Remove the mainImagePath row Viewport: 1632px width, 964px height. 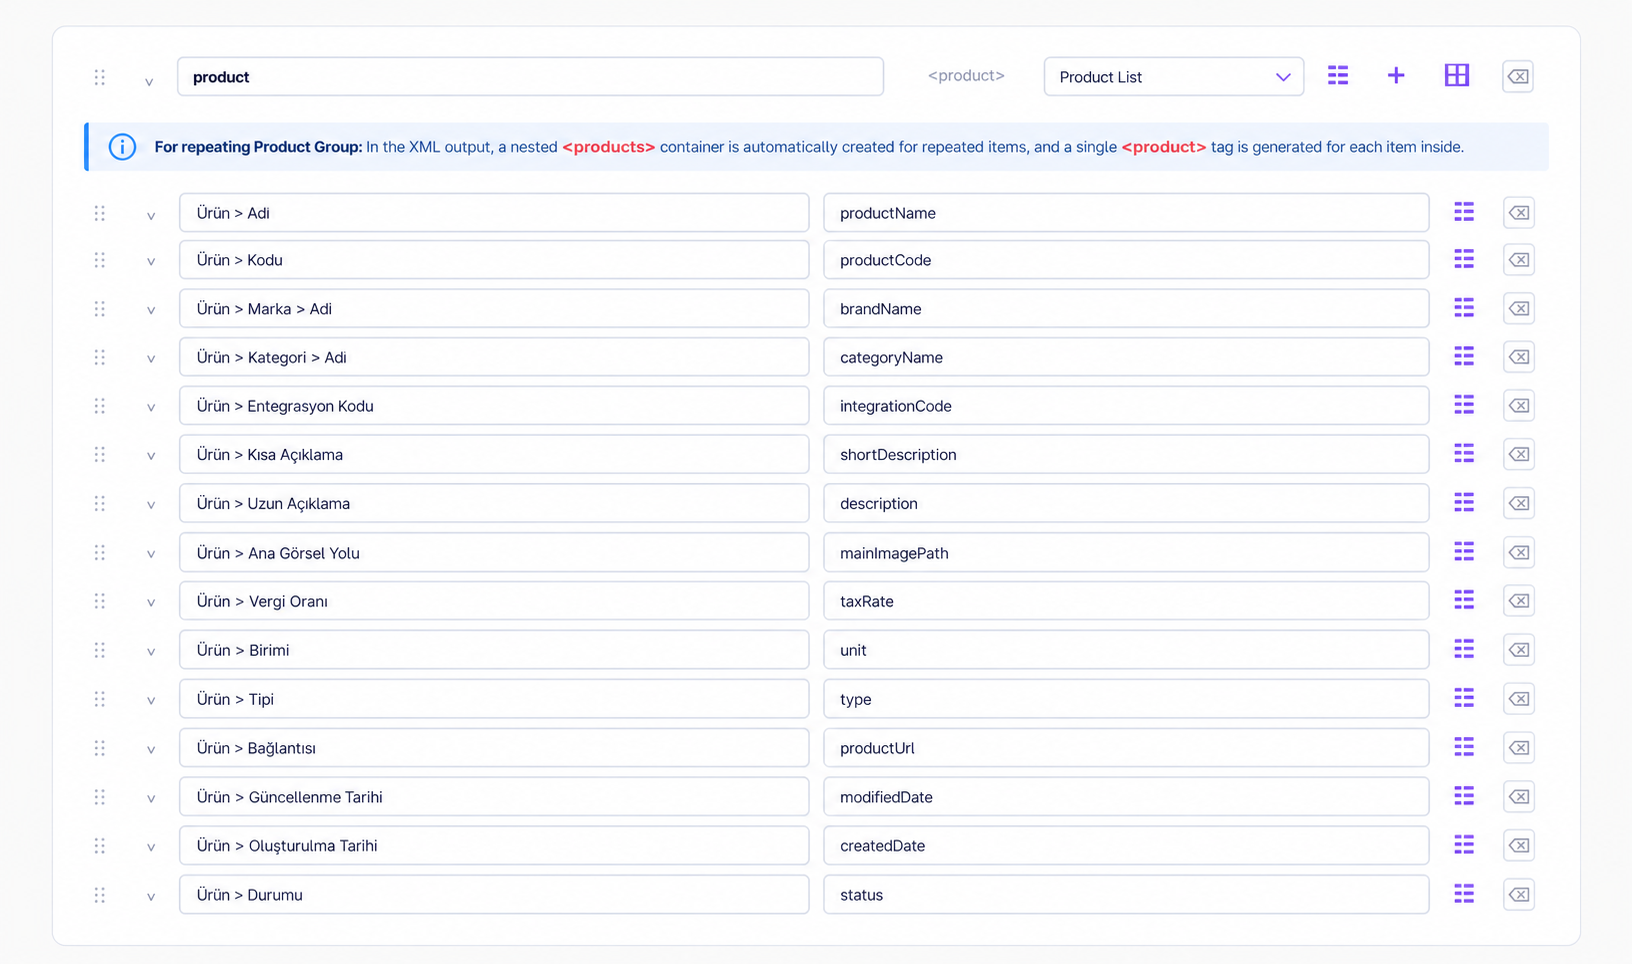click(1519, 552)
